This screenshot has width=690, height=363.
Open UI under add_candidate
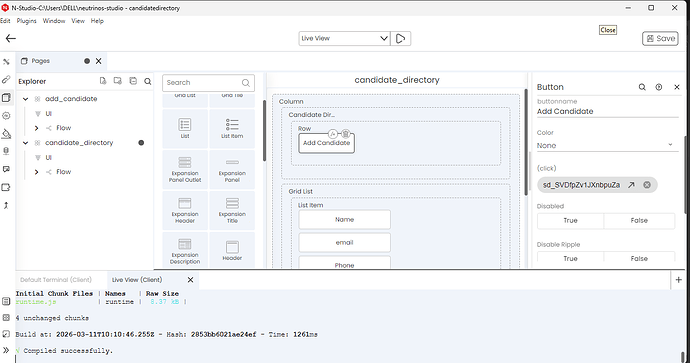(x=48, y=114)
